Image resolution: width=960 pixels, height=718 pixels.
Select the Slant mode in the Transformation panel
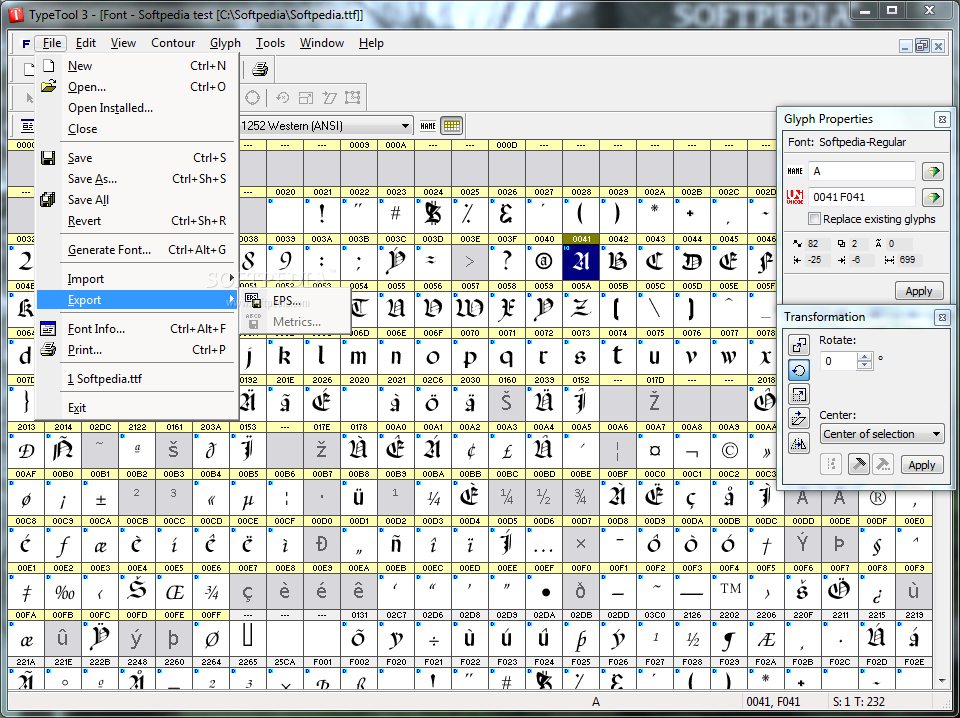tap(798, 419)
